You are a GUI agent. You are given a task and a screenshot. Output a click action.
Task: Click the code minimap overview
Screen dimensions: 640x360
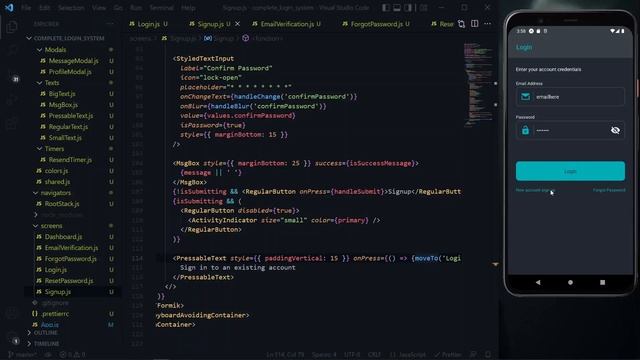pyautogui.click(x=478, y=84)
